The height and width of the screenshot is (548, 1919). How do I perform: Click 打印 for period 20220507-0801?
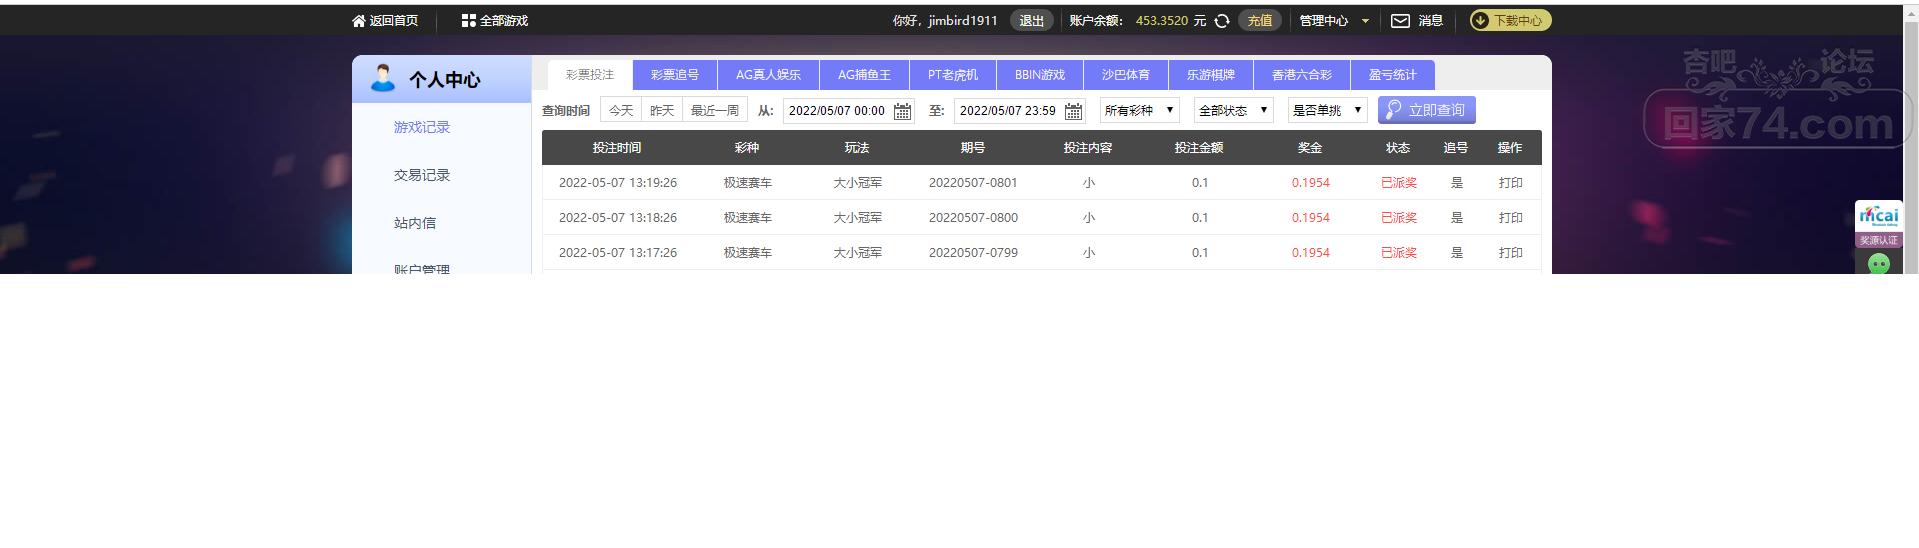tap(1510, 183)
